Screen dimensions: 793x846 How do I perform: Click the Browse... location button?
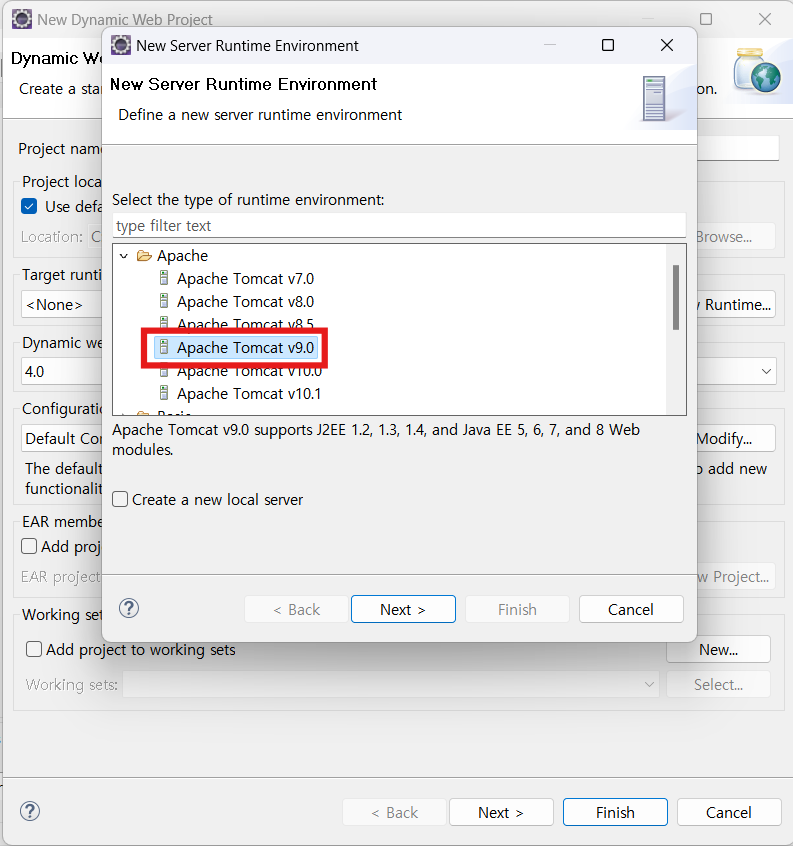click(736, 236)
